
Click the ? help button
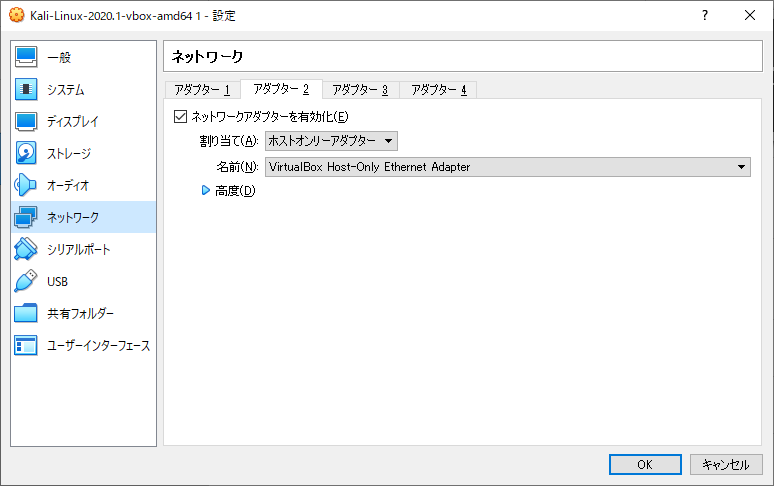click(705, 15)
